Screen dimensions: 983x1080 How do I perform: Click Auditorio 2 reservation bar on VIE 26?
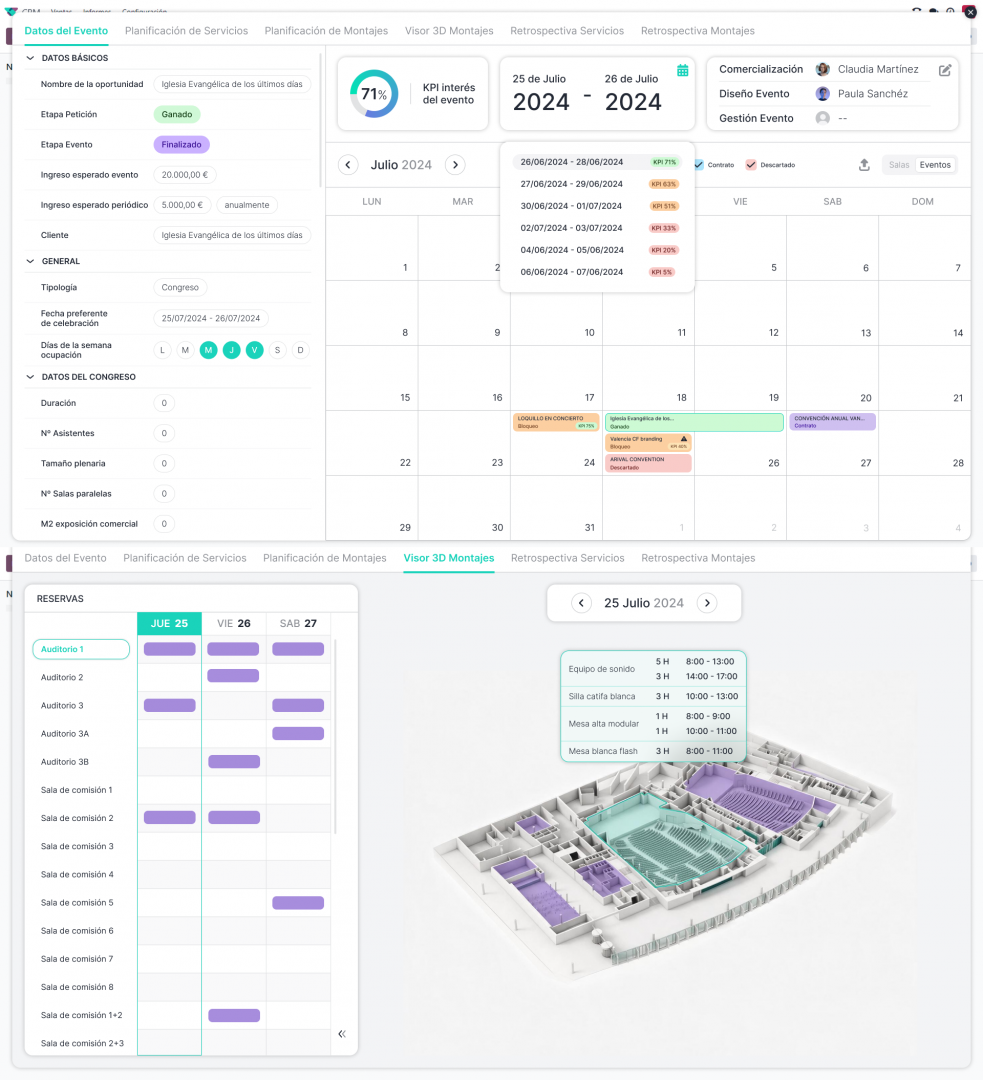[x=233, y=676]
